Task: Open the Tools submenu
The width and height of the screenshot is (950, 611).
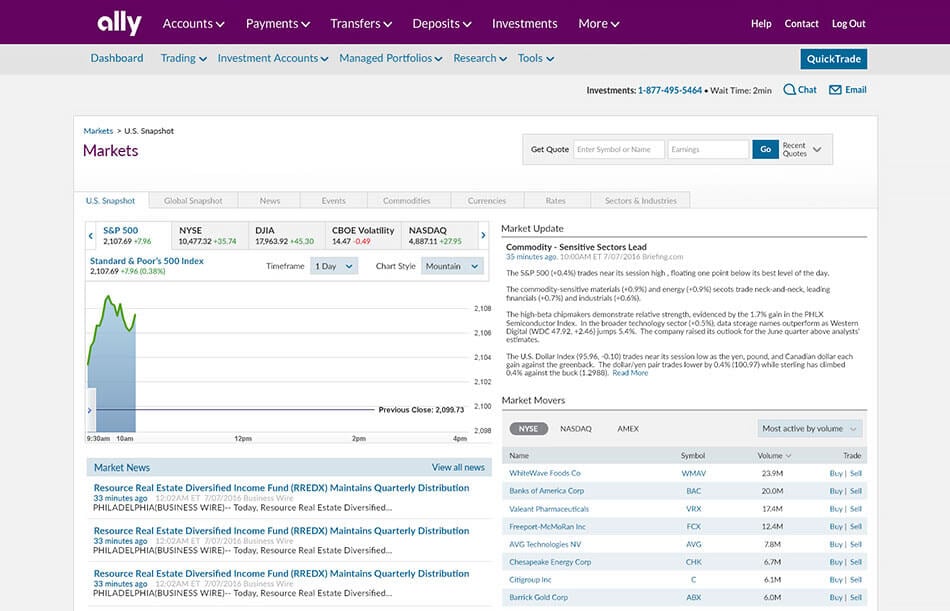Action: [536, 58]
